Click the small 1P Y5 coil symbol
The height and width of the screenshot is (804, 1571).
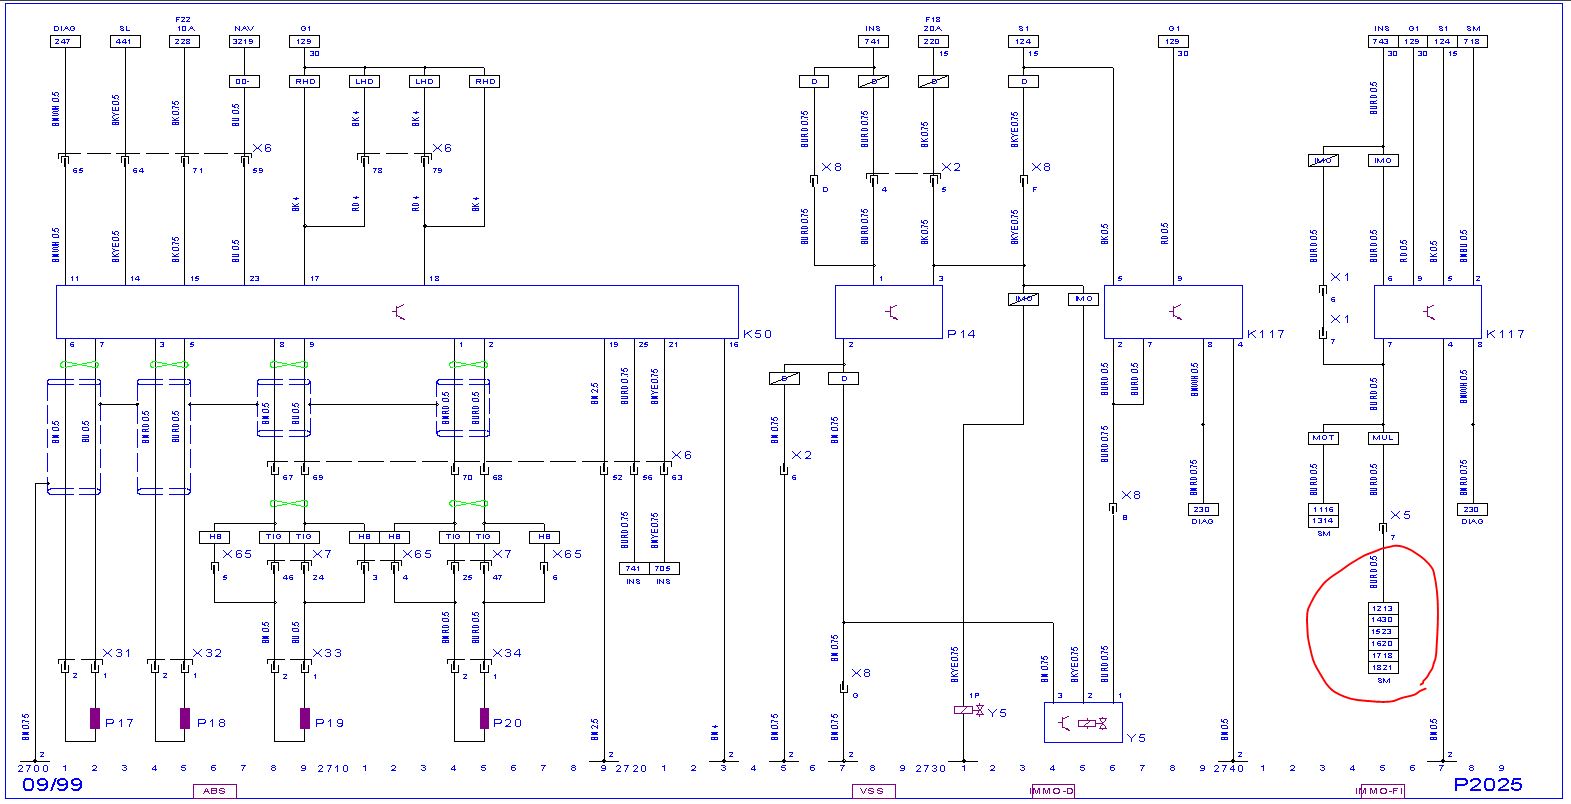962,710
